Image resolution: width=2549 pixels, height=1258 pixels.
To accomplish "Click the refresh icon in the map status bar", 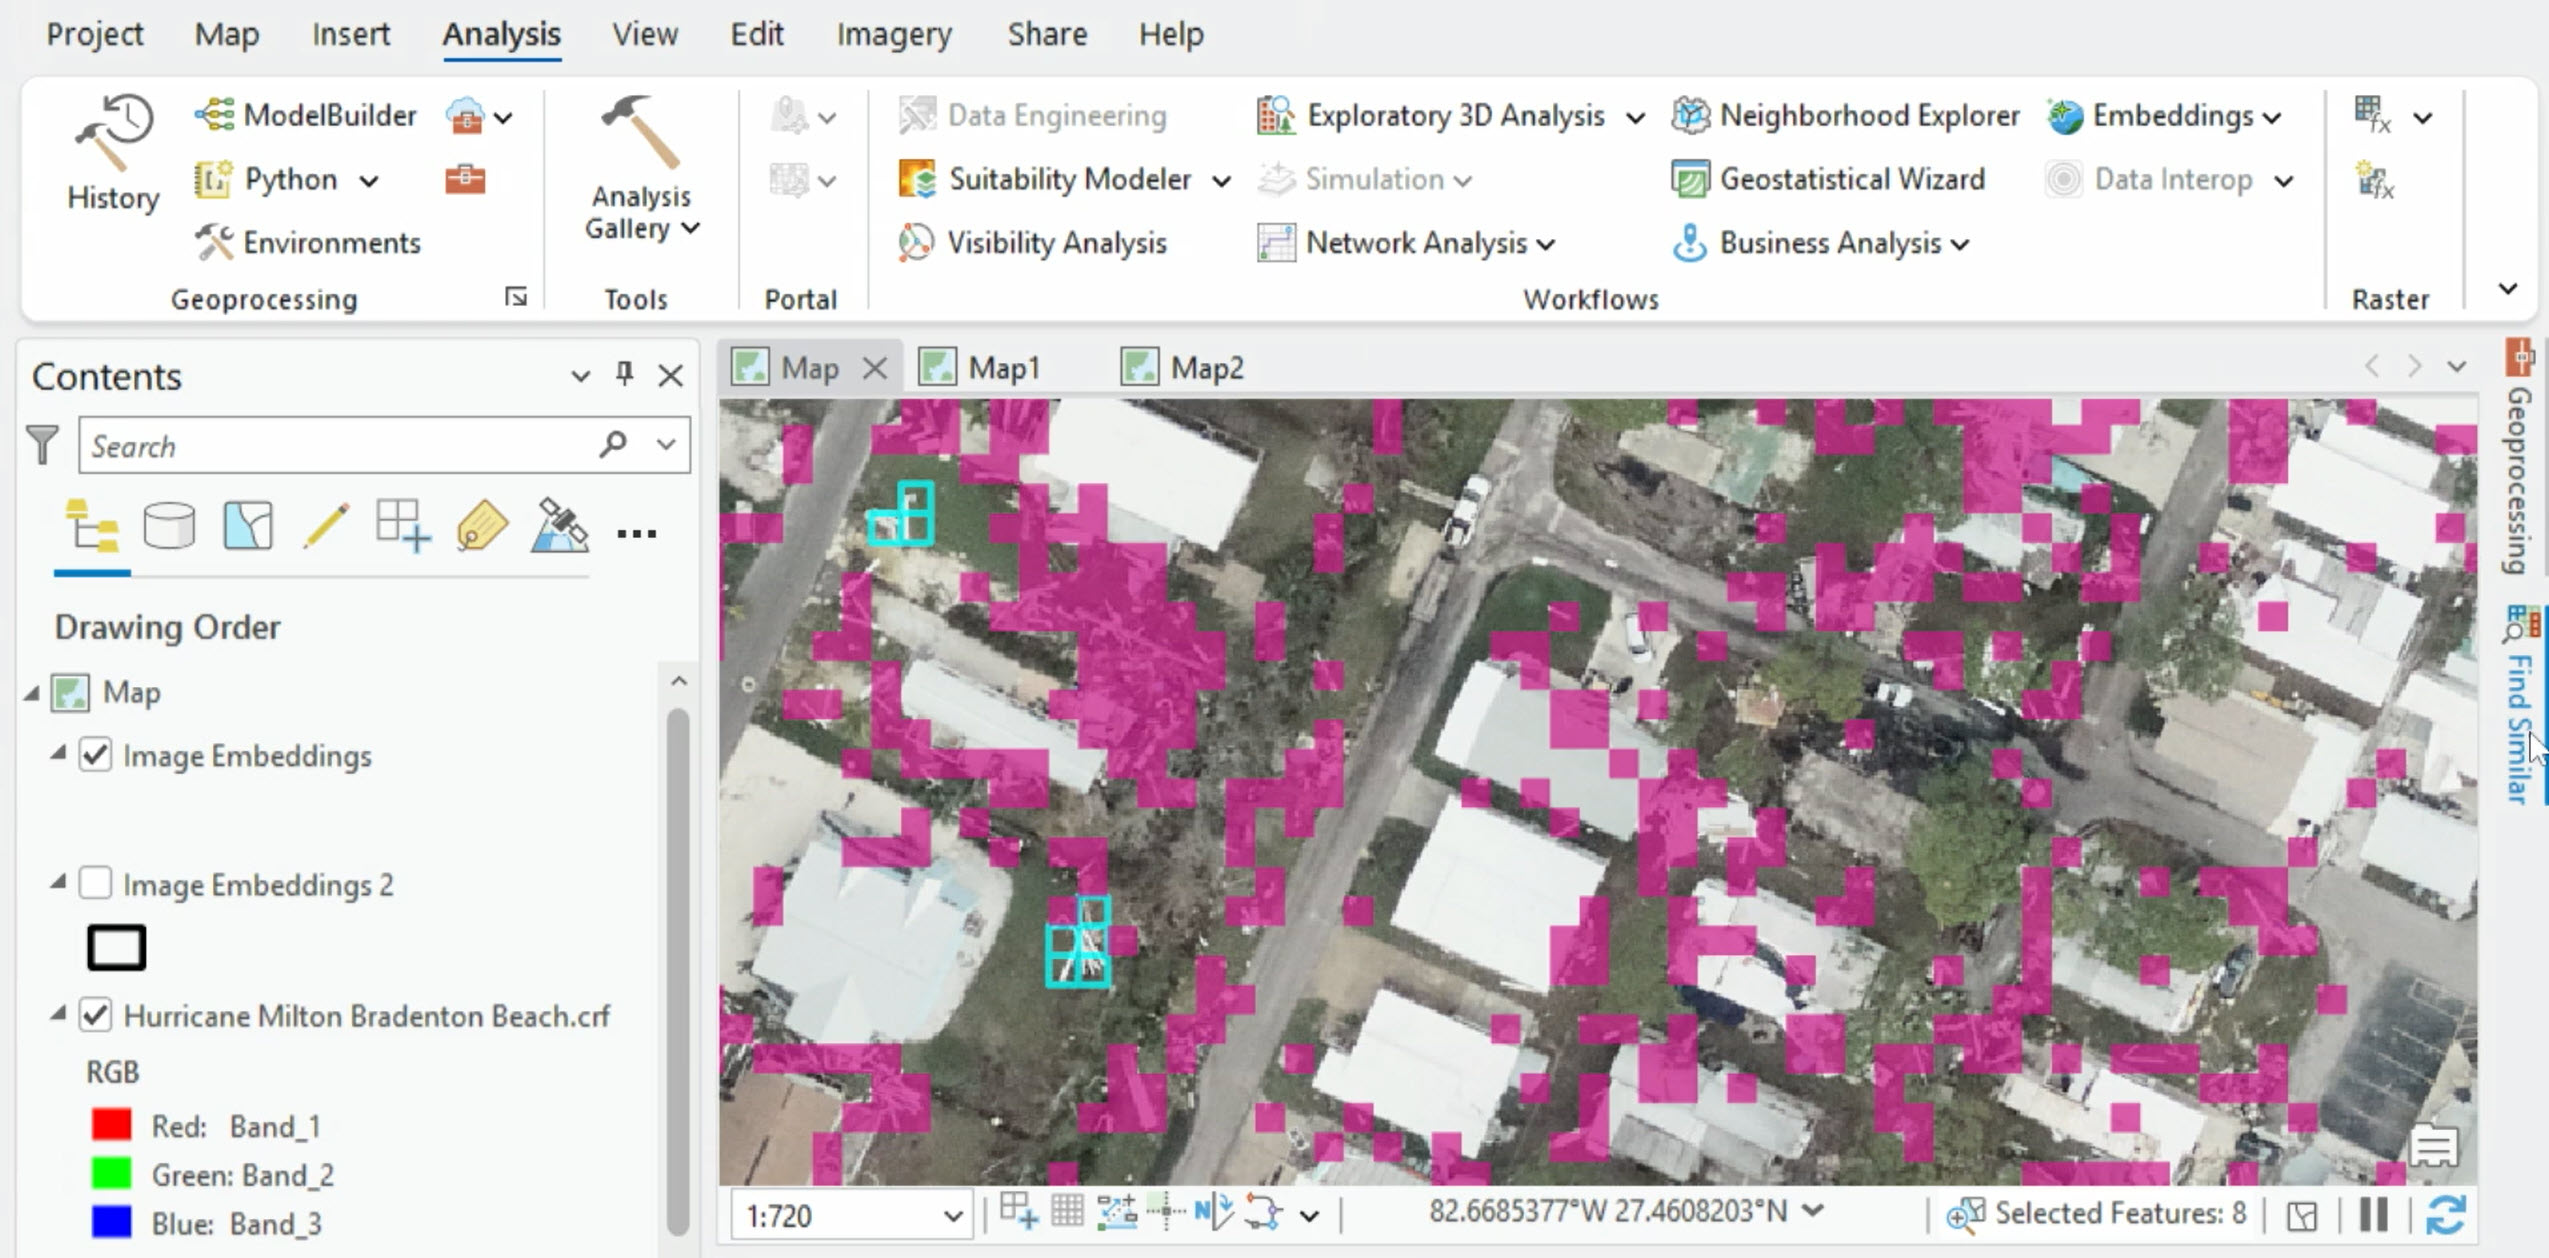I will (2445, 1216).
